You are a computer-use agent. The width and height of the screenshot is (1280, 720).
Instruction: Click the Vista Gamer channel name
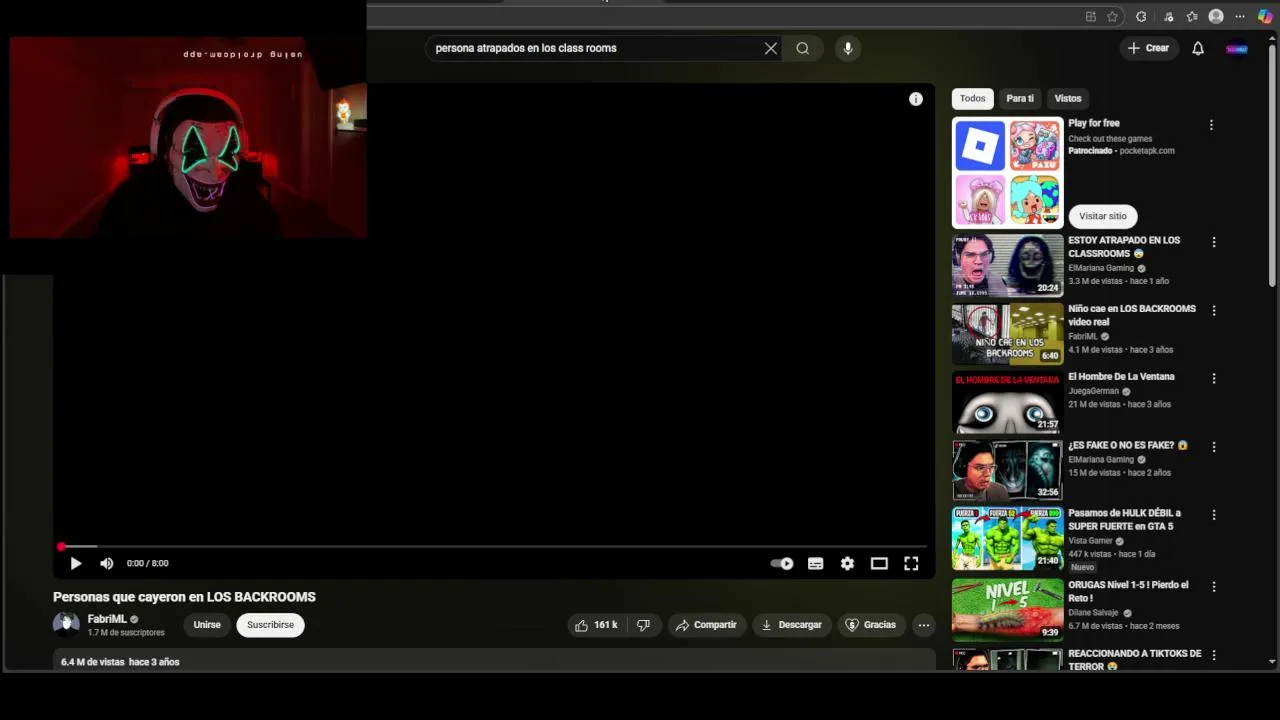[1090, 541]
